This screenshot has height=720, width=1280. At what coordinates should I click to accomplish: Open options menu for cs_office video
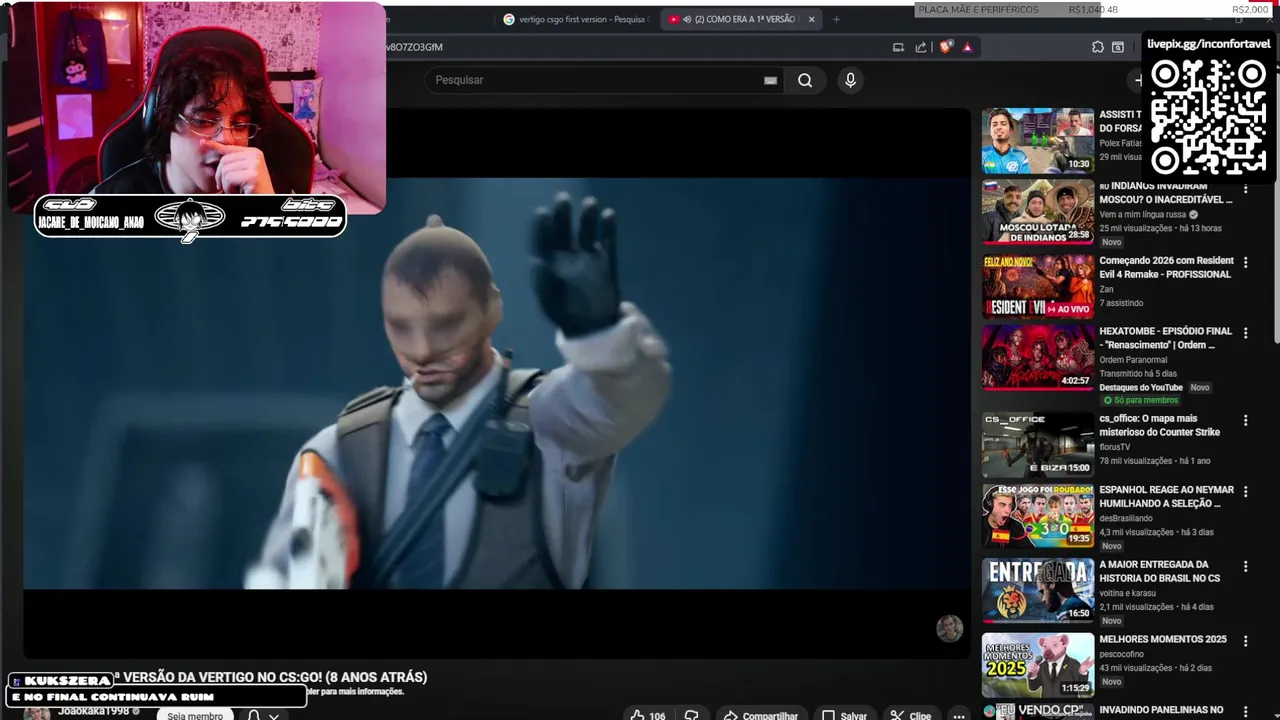coord(1245,421)
